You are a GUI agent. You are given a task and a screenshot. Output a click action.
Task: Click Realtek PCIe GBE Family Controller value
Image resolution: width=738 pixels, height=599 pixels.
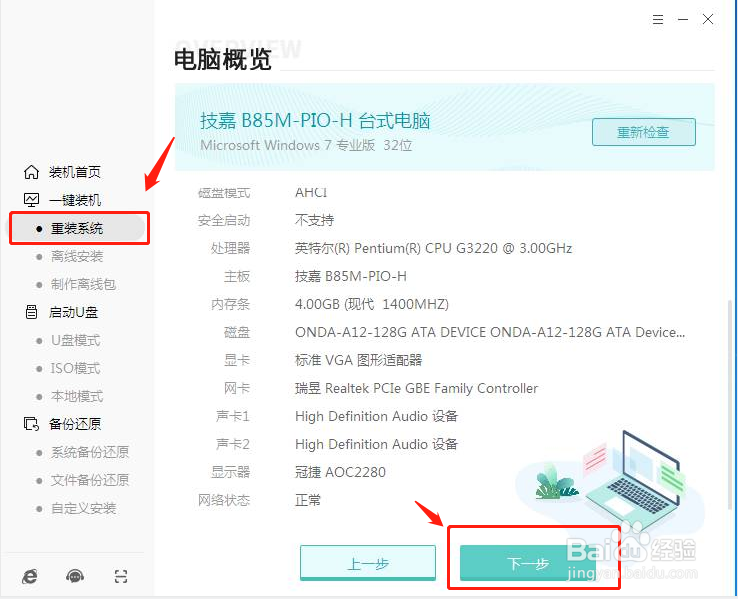coord(416,388)
